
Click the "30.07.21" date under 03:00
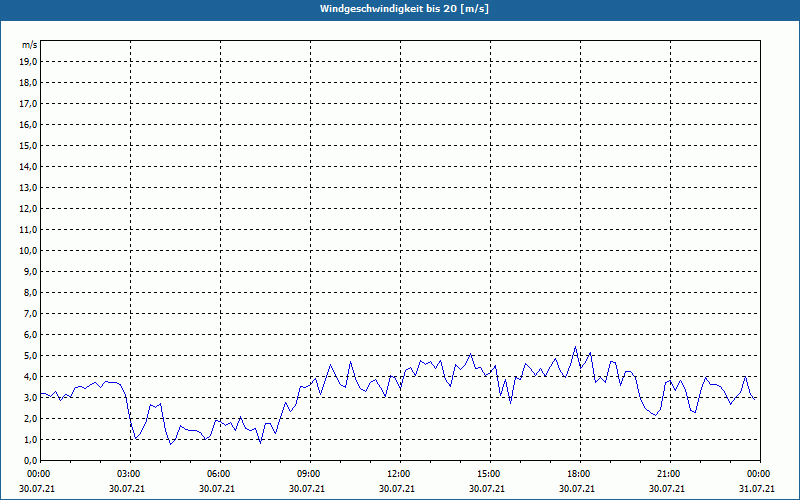(x=127, y=488)
